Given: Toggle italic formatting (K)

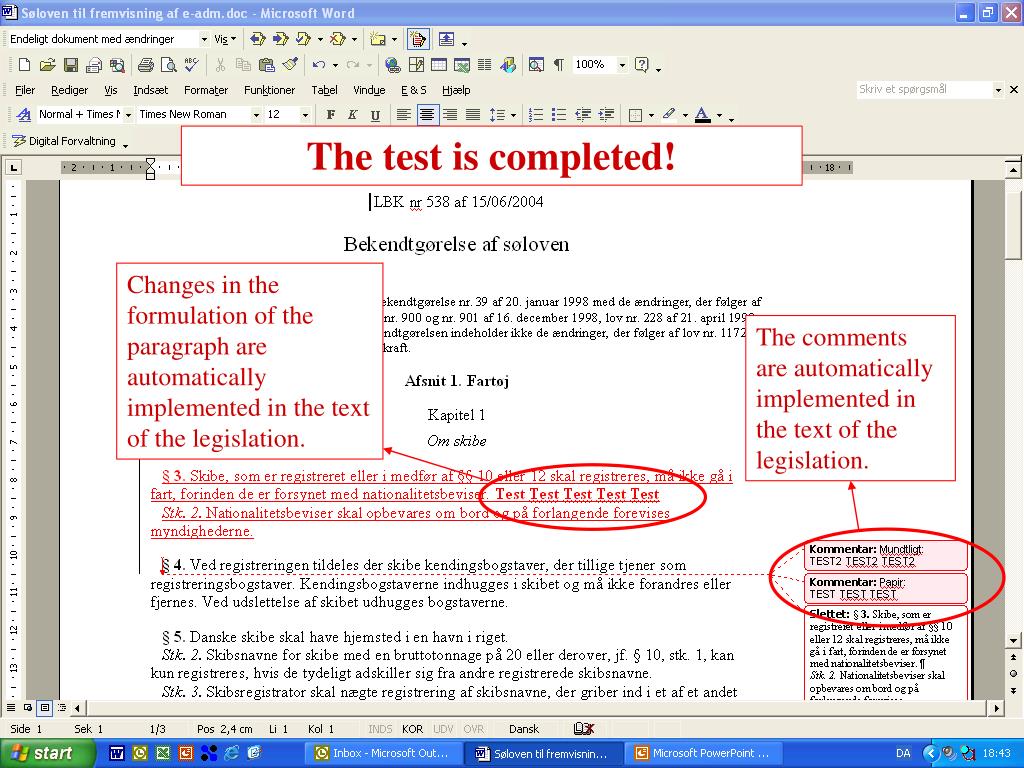Looking at the screenshot, I should (x=353, y=115).
